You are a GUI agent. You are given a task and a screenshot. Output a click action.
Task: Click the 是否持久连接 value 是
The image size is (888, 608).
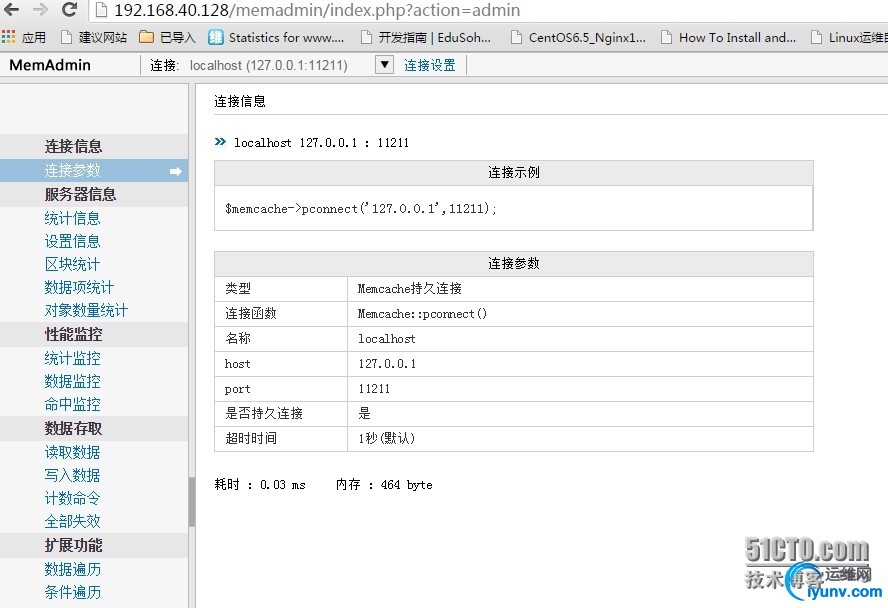pyautogui.click(x=364, y=413)
